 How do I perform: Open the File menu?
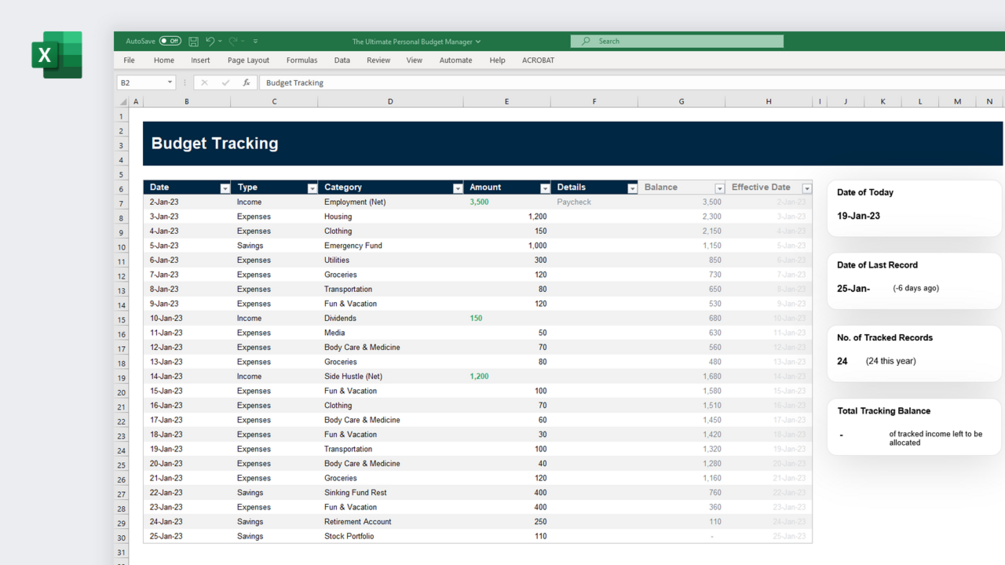129,60
